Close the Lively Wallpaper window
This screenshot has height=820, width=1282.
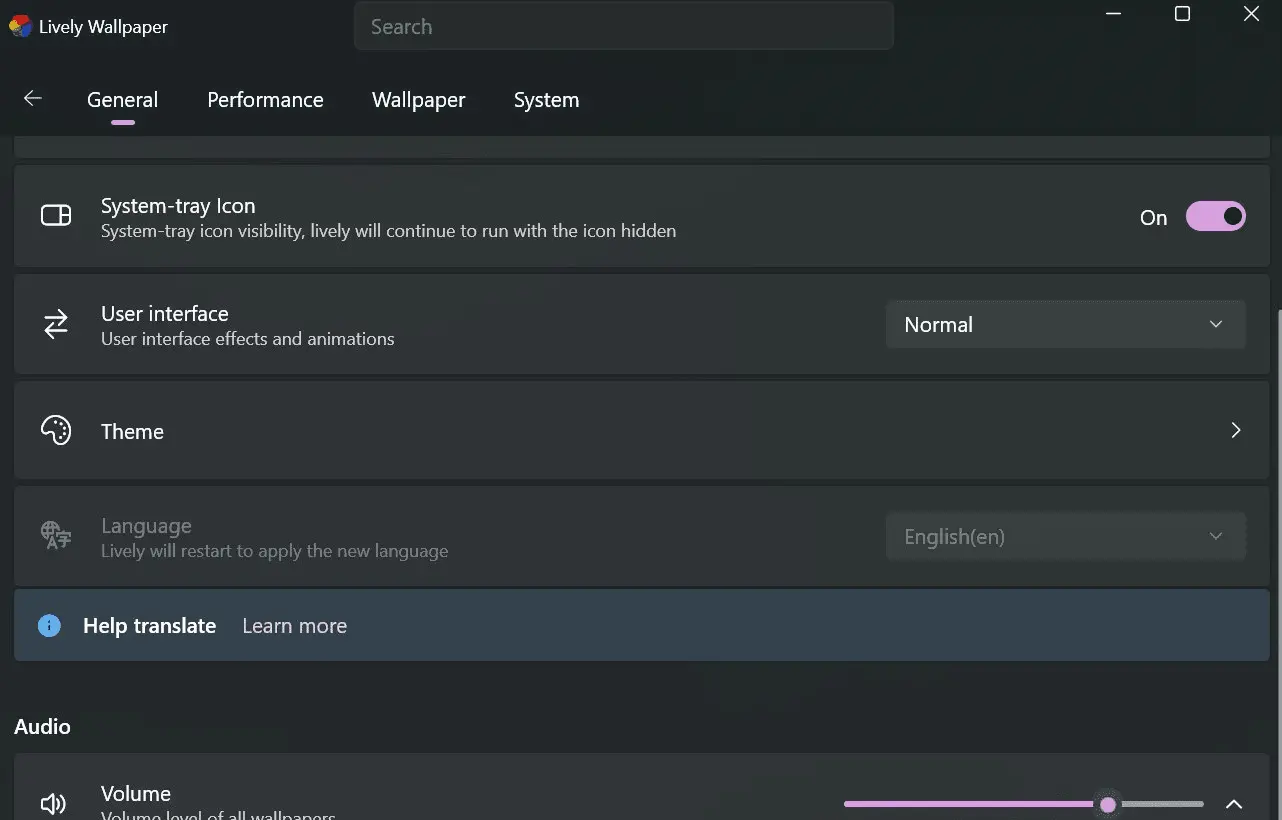1251,14
